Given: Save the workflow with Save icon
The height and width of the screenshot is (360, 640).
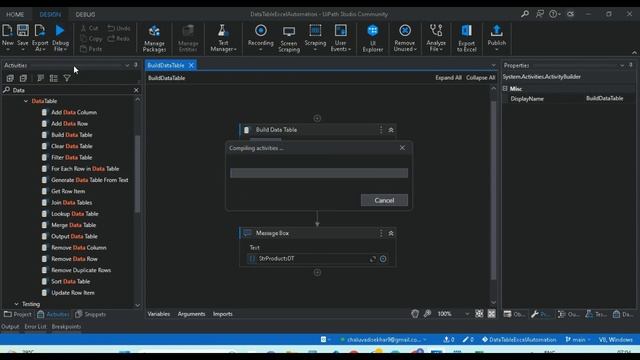Looking at the screenshot, I should [x=23, y=37].
